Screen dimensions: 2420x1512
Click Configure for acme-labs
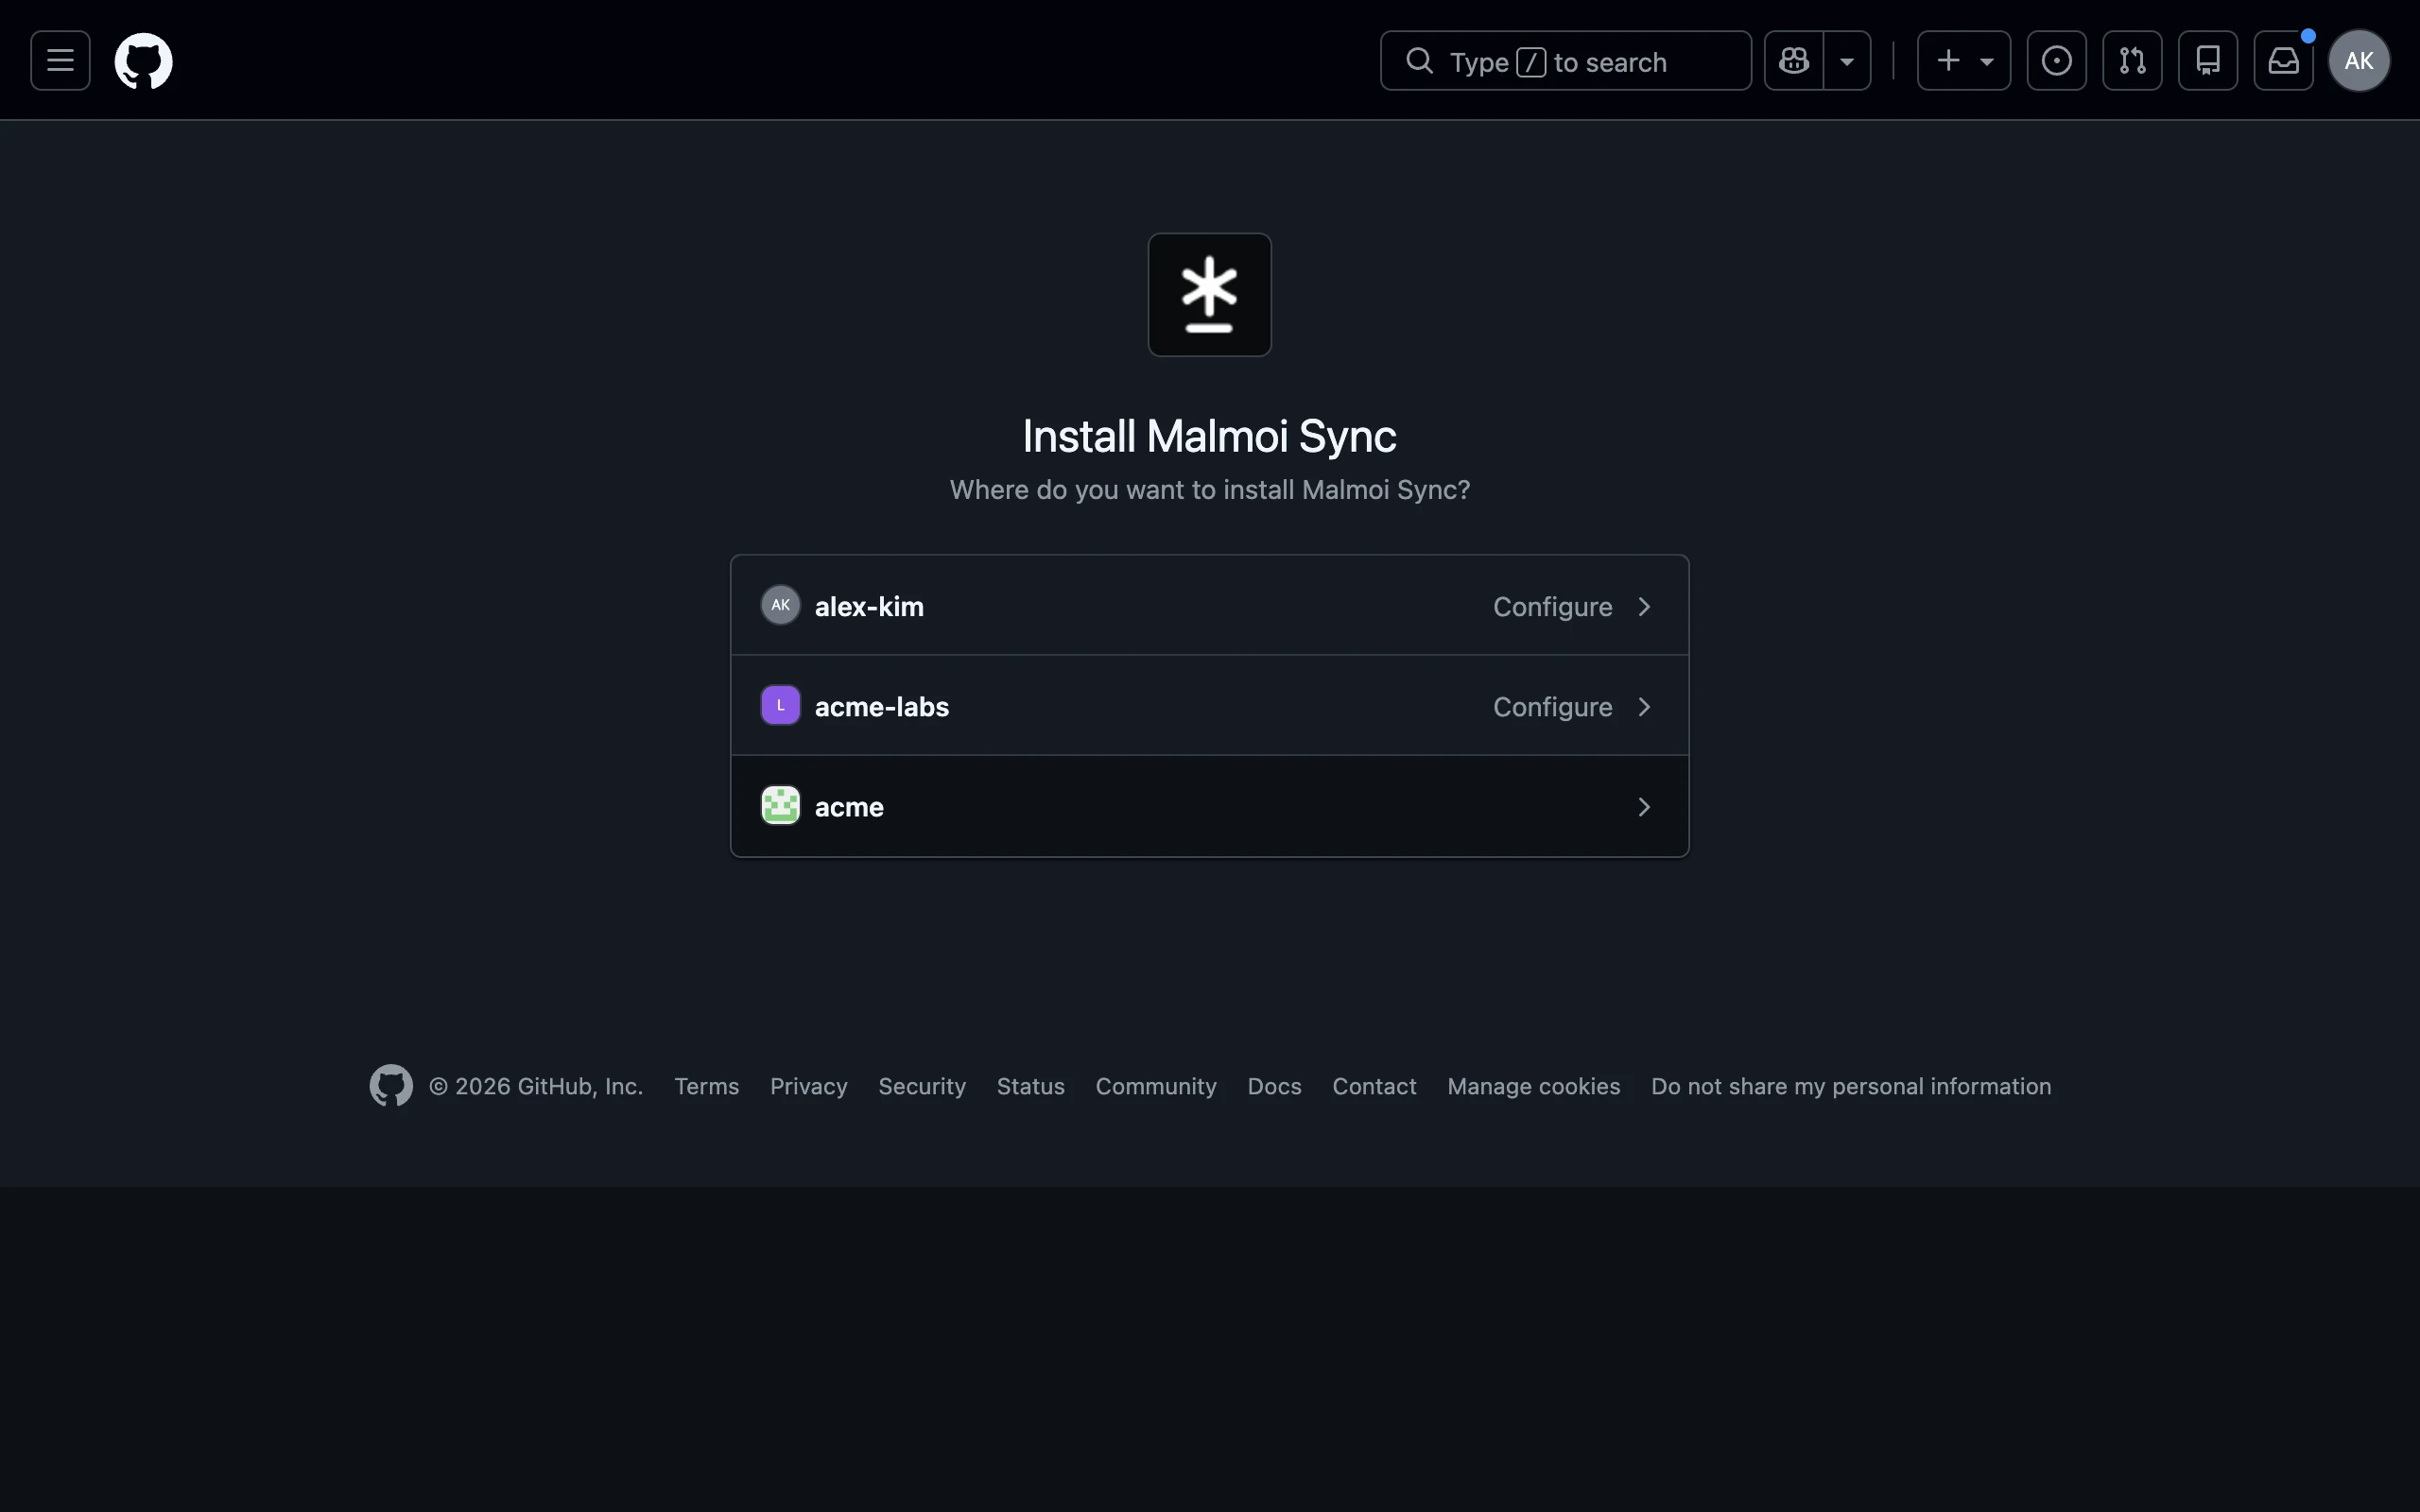tap(1552, 707)
